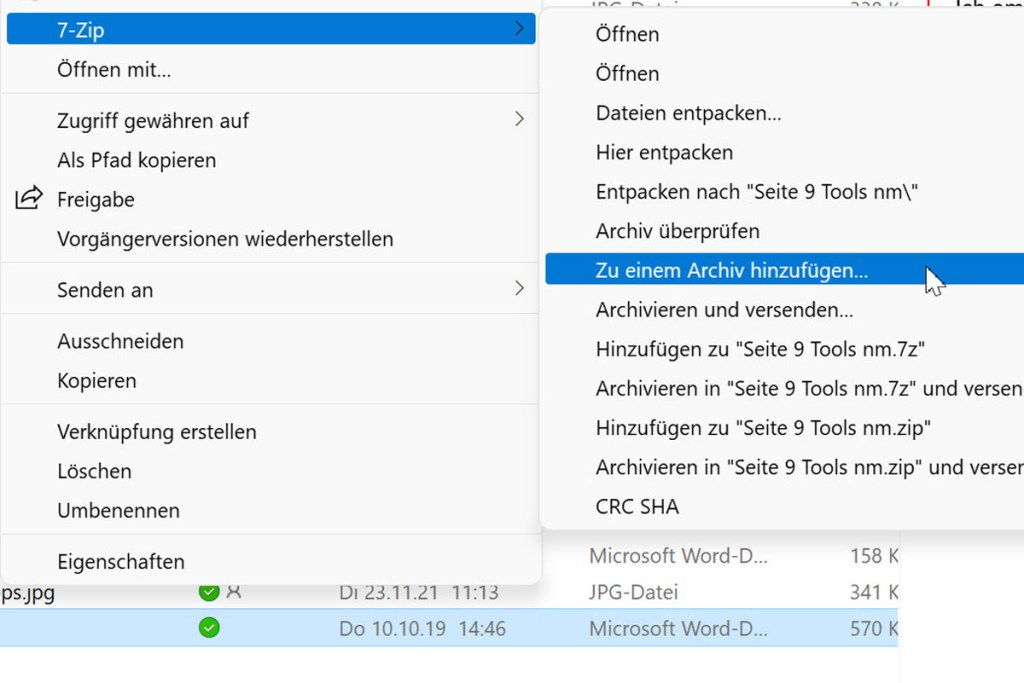The height and width of the screenshot is (683, 1024).
Task: Click 'Archiv überprüfen'
Action: pos(677,231)
